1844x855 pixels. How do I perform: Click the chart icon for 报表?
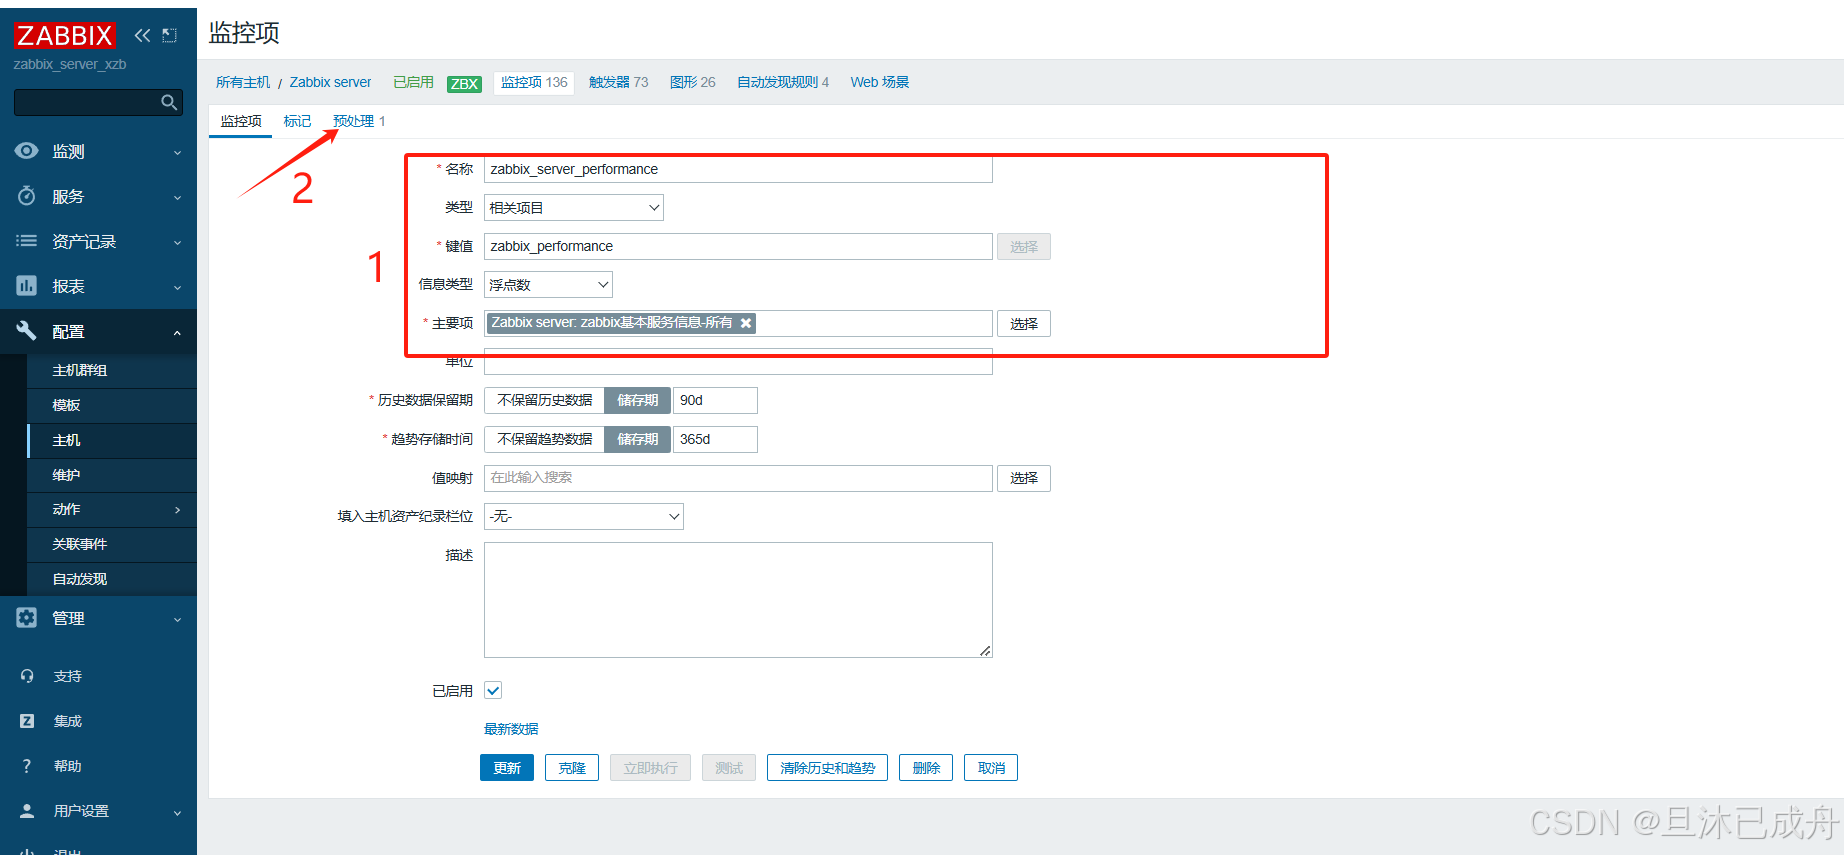click(27, 286)
